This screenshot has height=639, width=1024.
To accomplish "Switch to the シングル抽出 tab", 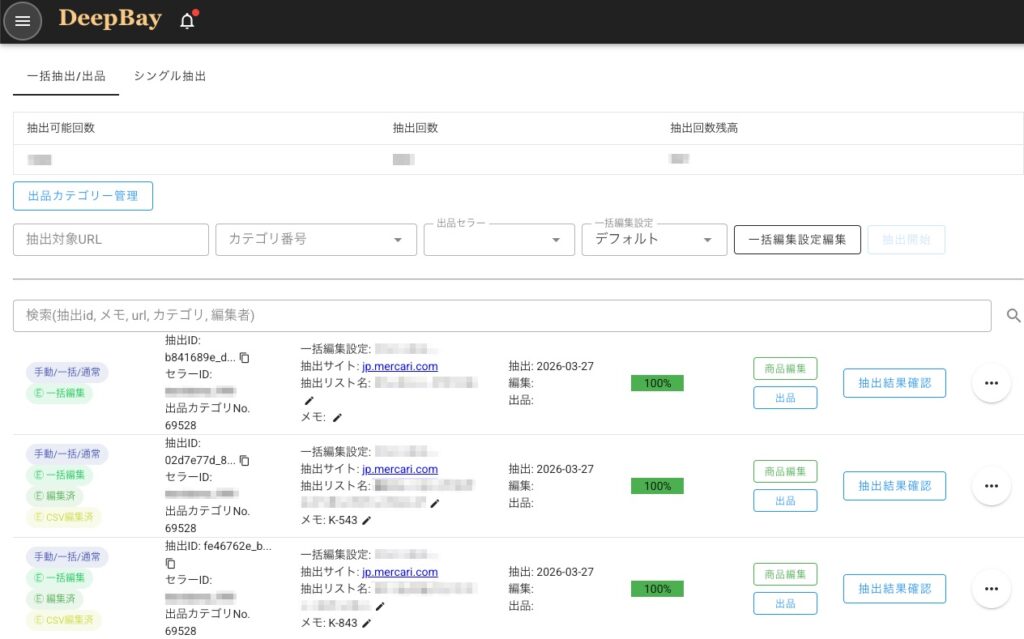I will tap(170, 76).
